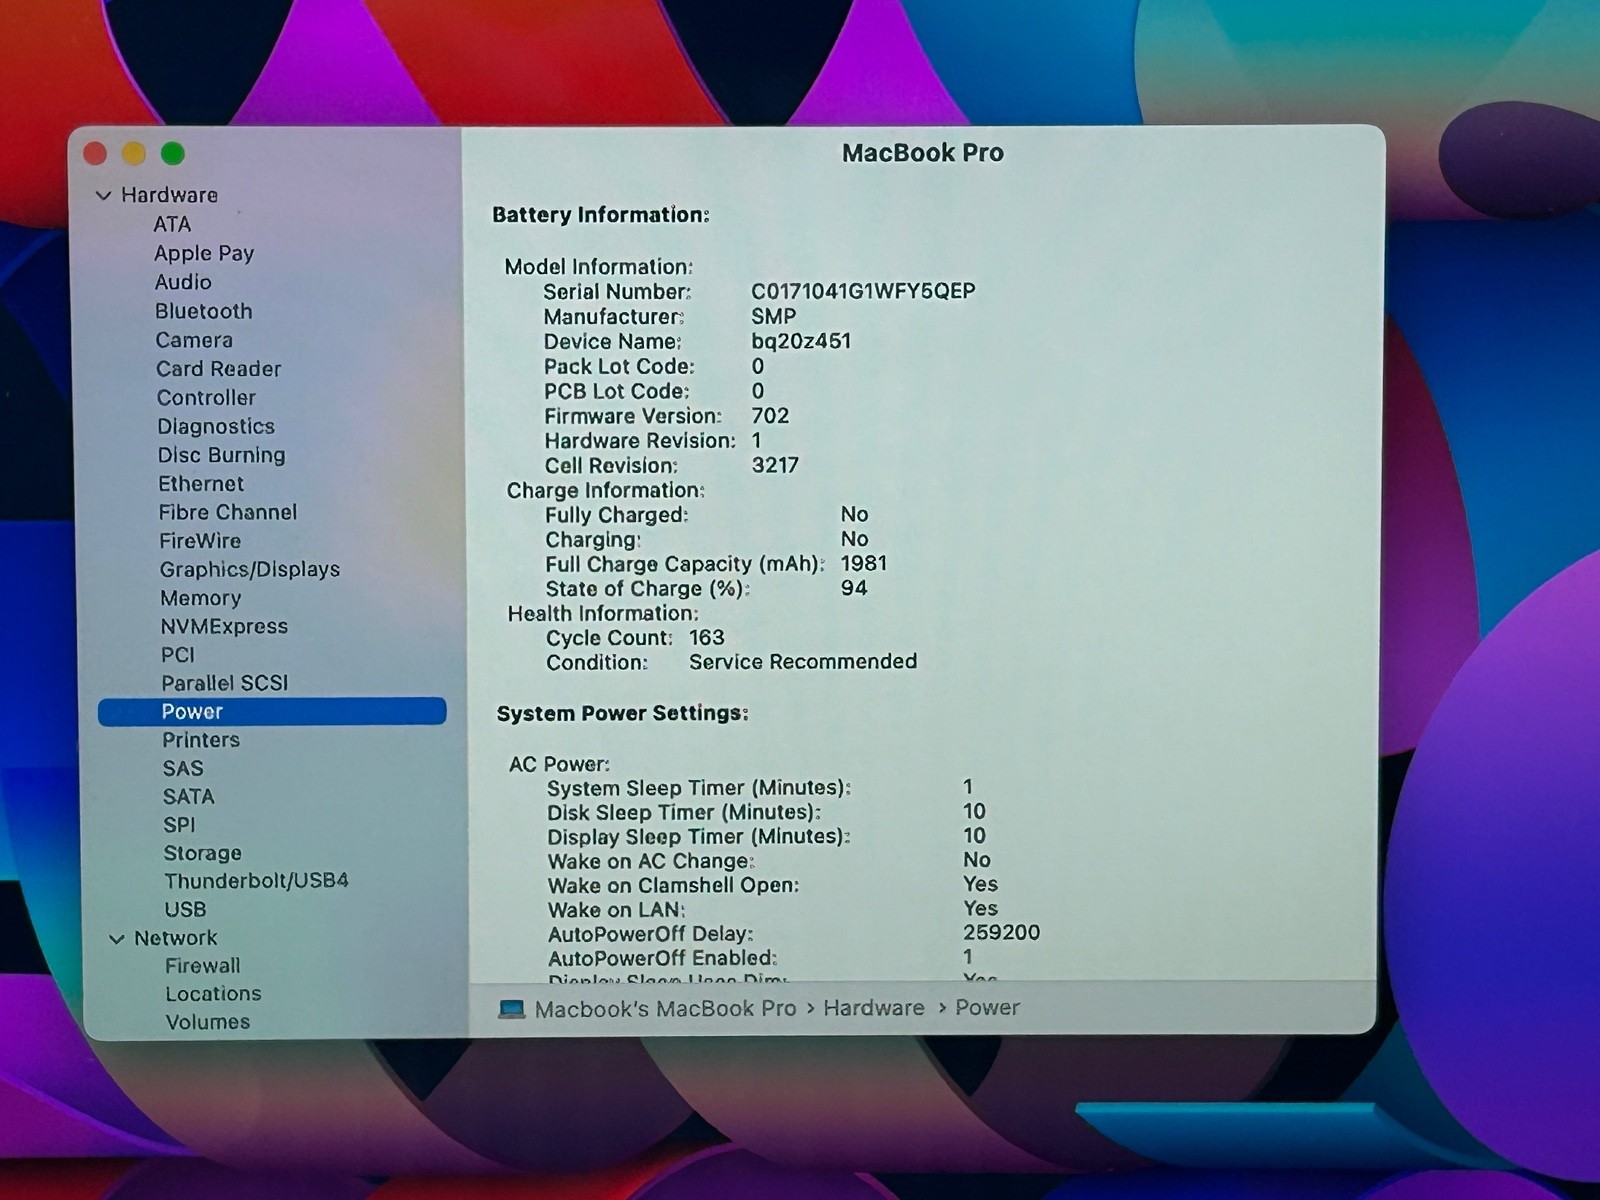
Task: Select Thunderbolt/USB4 in the sidebar
Action: (x=256, y=881)
